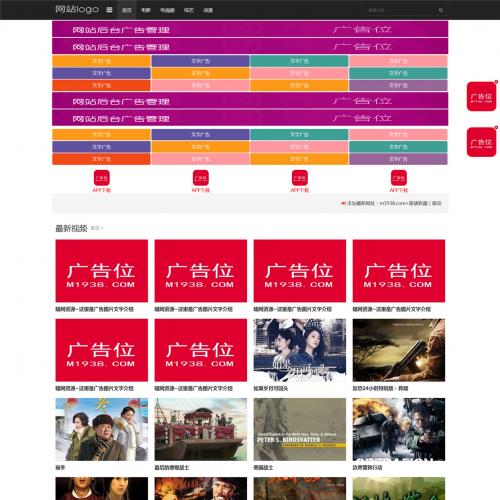500x500 pixels.
Task: Open the 如果岁月可回头 poster thumbnail
Action: coord(300,350)
